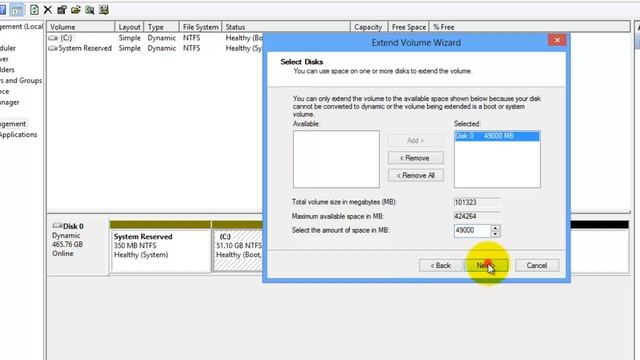Sort by the Free Space column header
This screenshot has height=360, width=640.
tap(409, 27)
